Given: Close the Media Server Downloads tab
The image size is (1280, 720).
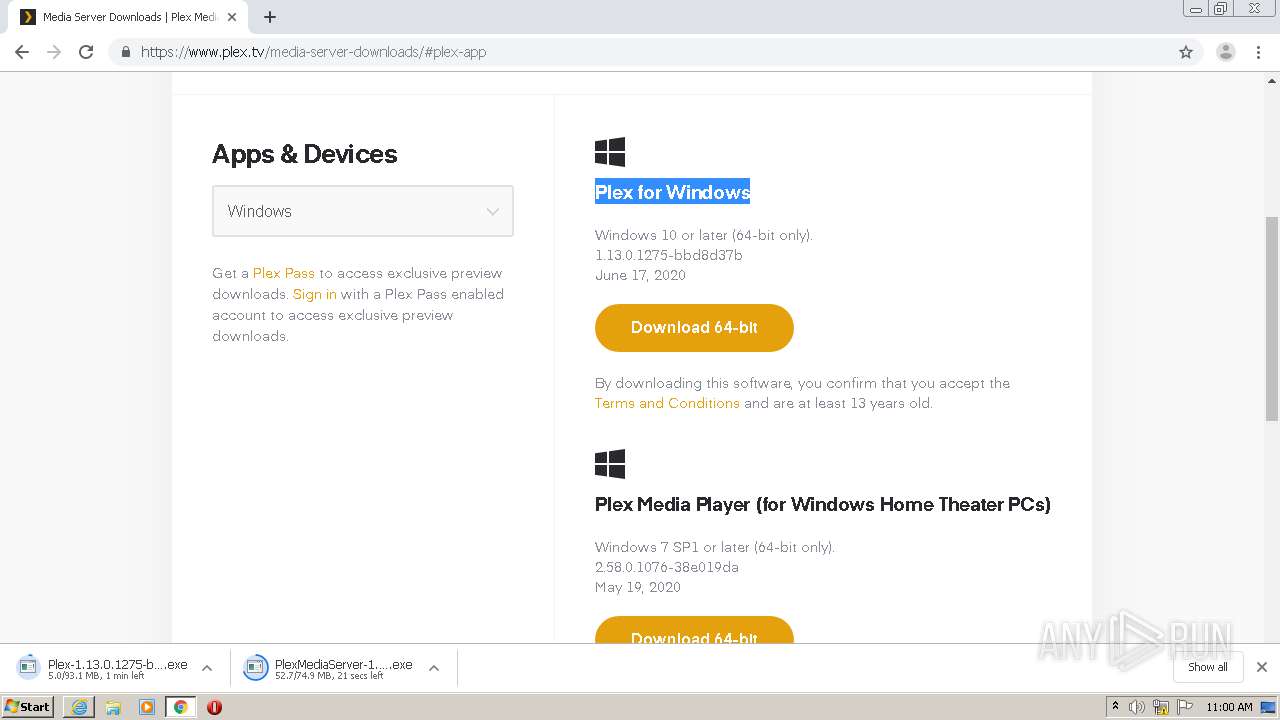Looking at the screenshot, I should pyautogui.click(x=232, y=17).
